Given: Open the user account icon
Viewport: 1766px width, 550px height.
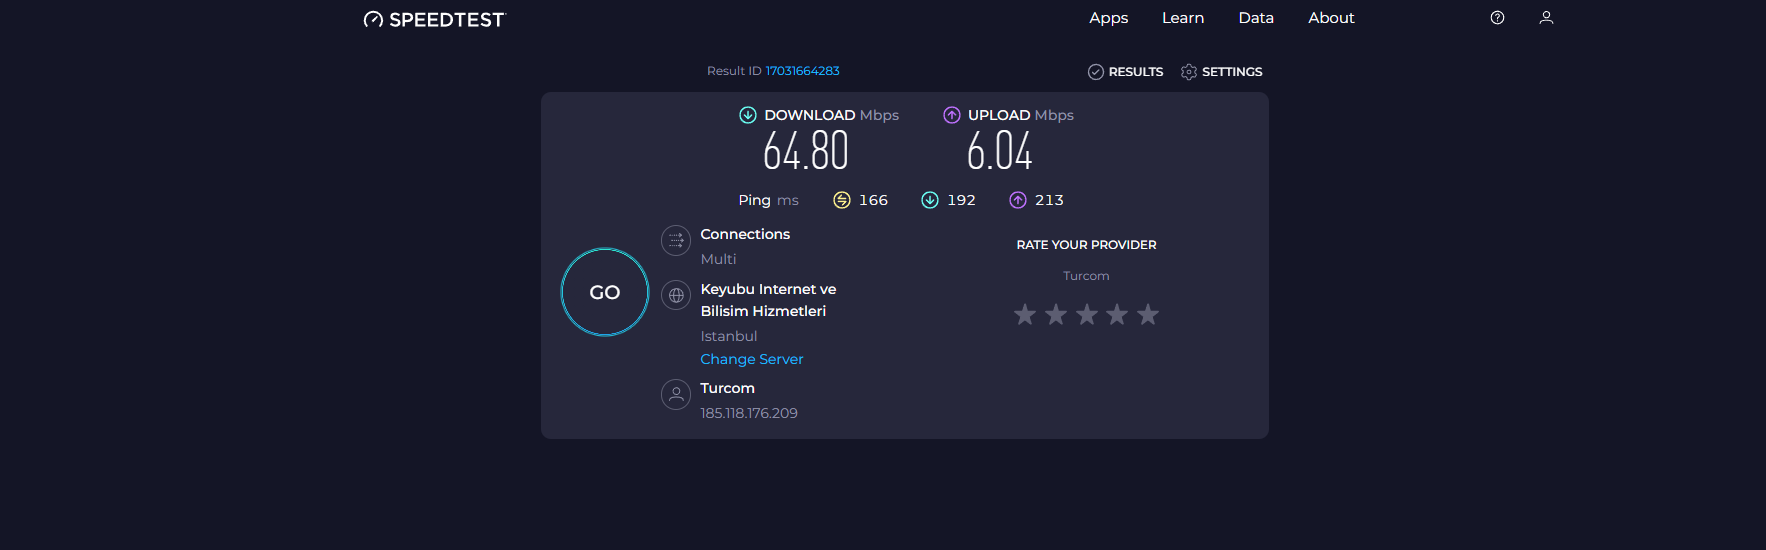Looking at the screenshot, I should [1546, 18].
